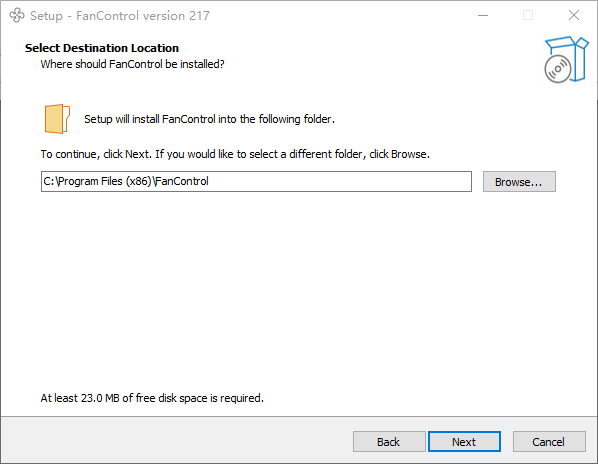
Task: Close the setup wizard with the X
Action: [x=574, y=16]
